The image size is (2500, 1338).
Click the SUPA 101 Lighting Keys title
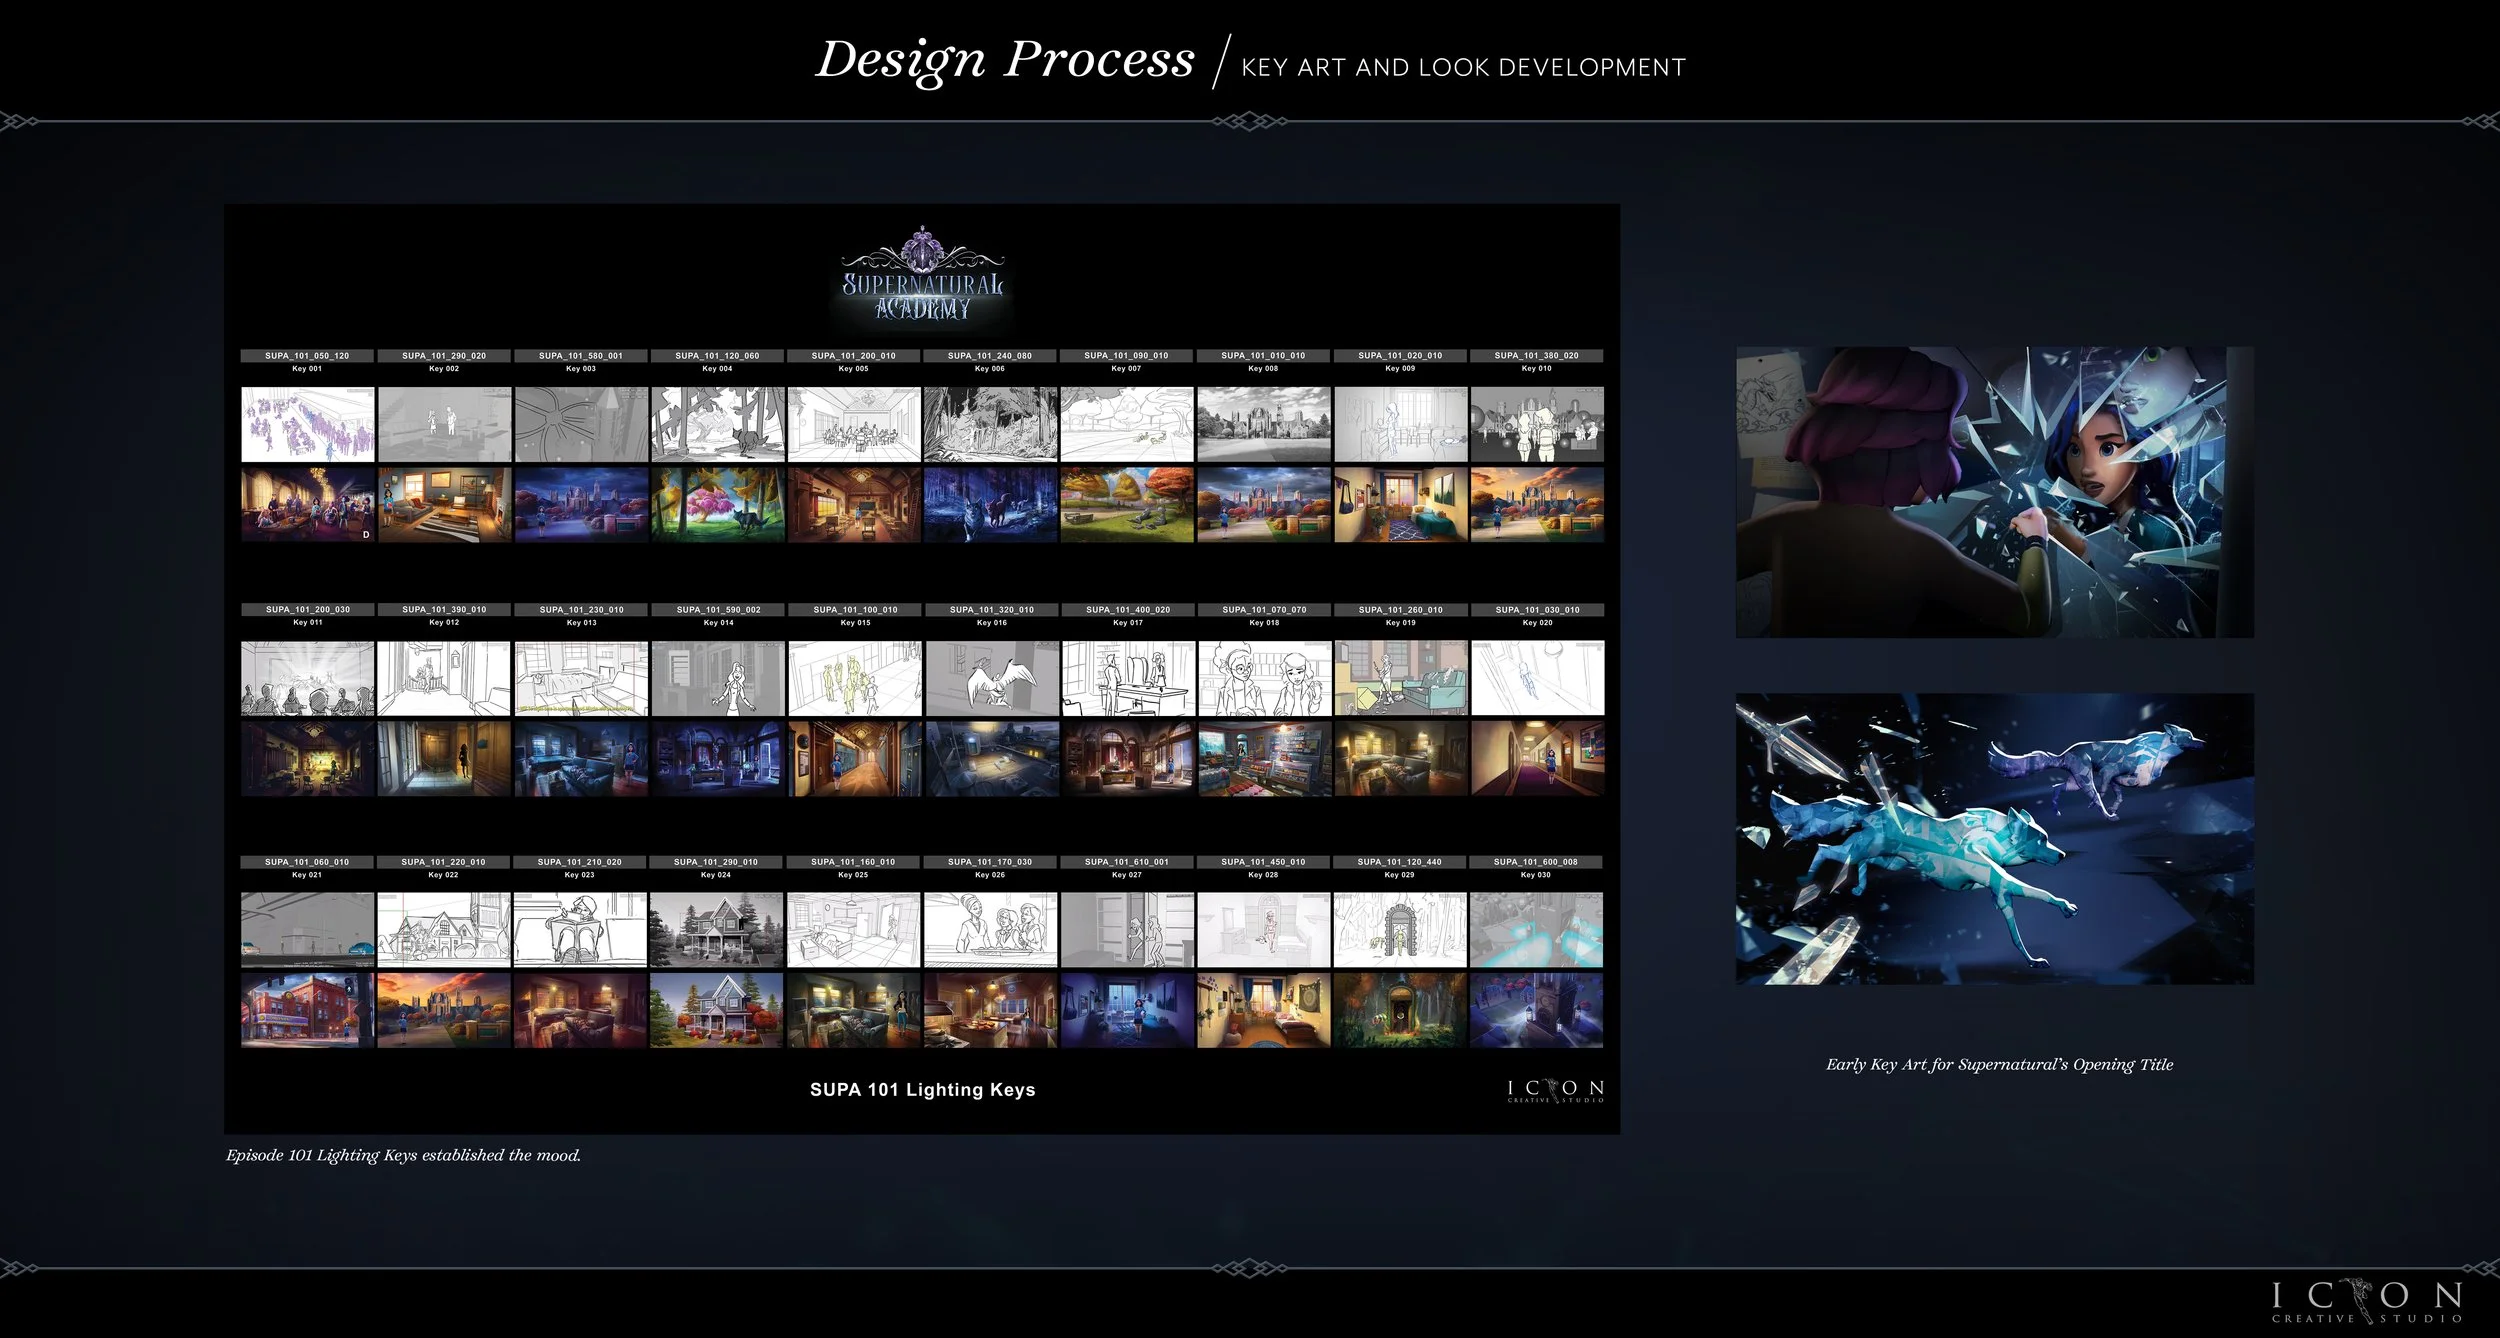(x=922, y=1090)
